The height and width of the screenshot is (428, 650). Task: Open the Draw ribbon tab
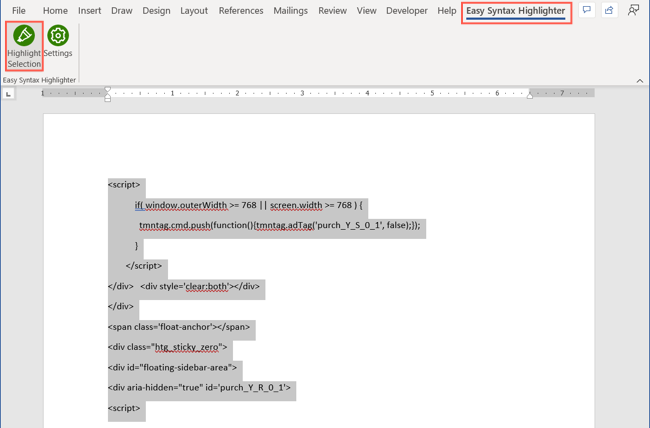coord(121,11)
